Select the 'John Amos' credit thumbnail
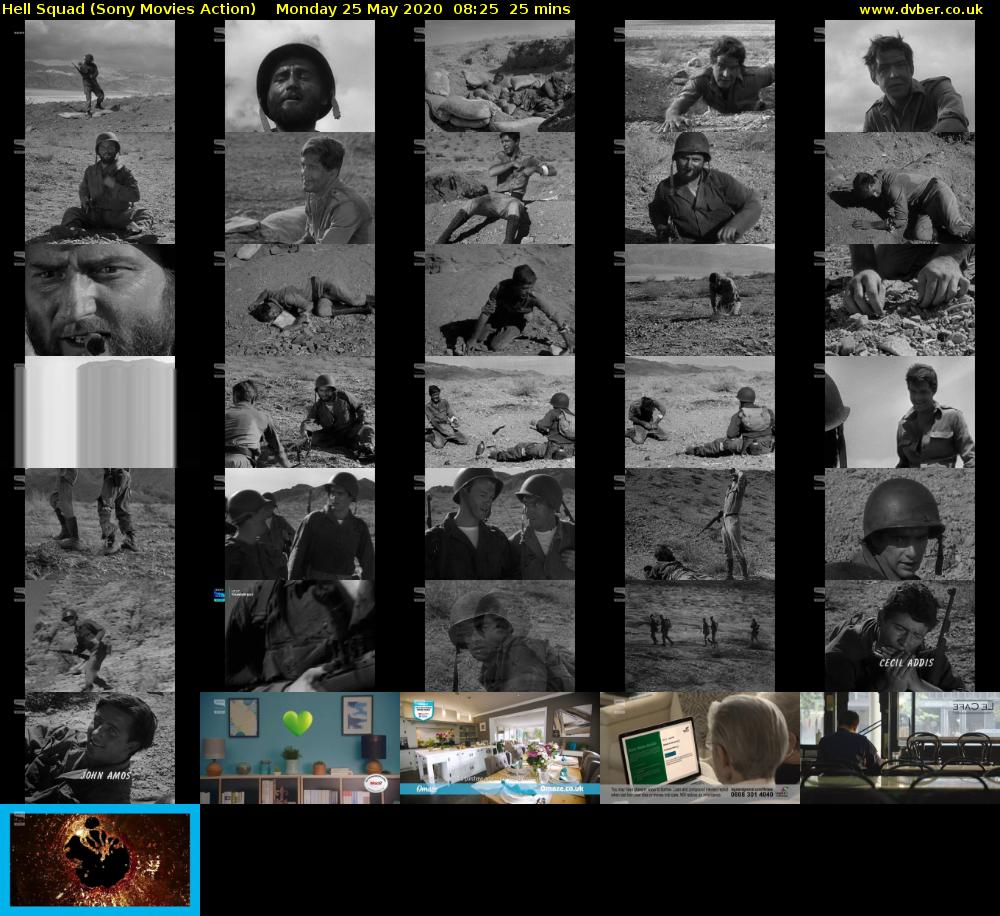1000x916 pixels. (99, 748)
